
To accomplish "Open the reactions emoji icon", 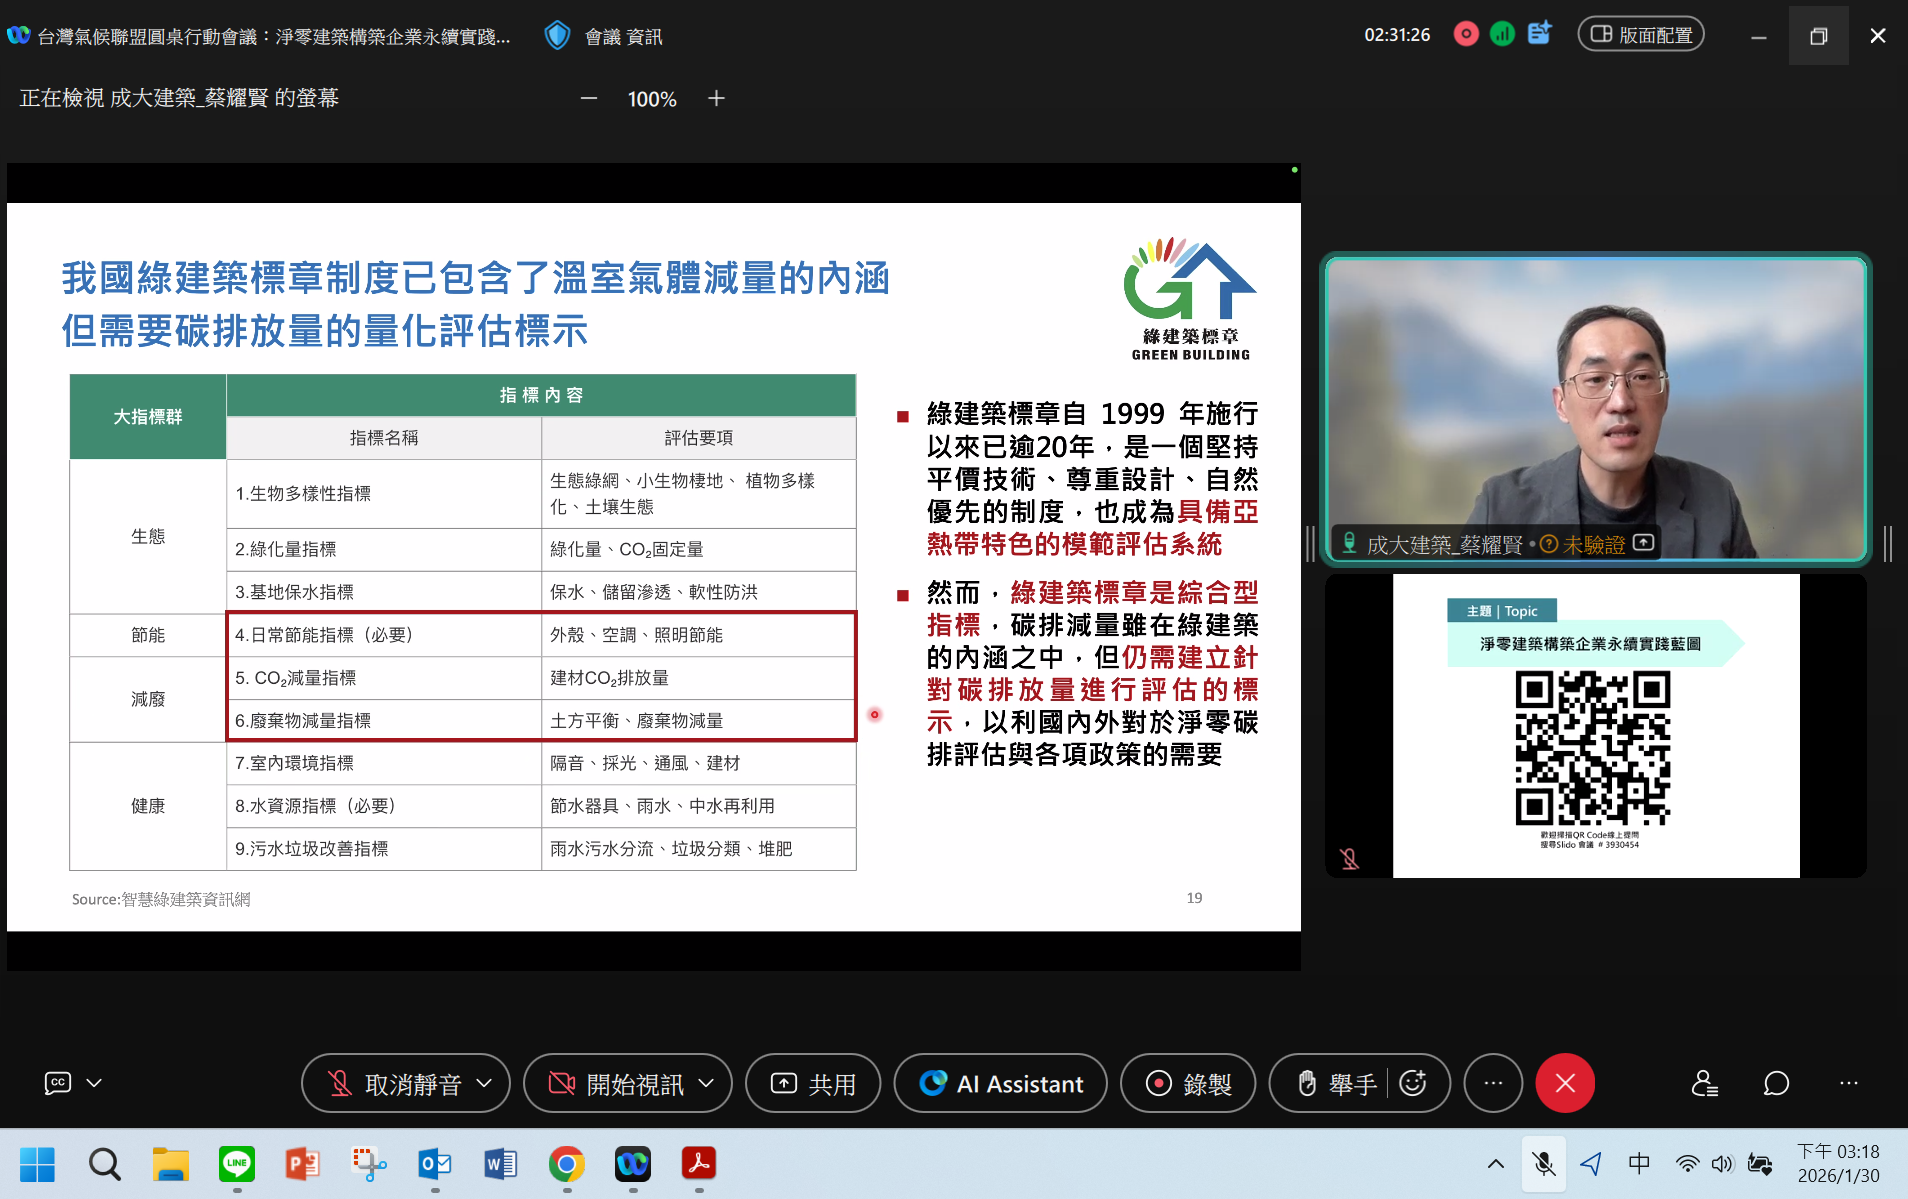I will [1413, 1083].
